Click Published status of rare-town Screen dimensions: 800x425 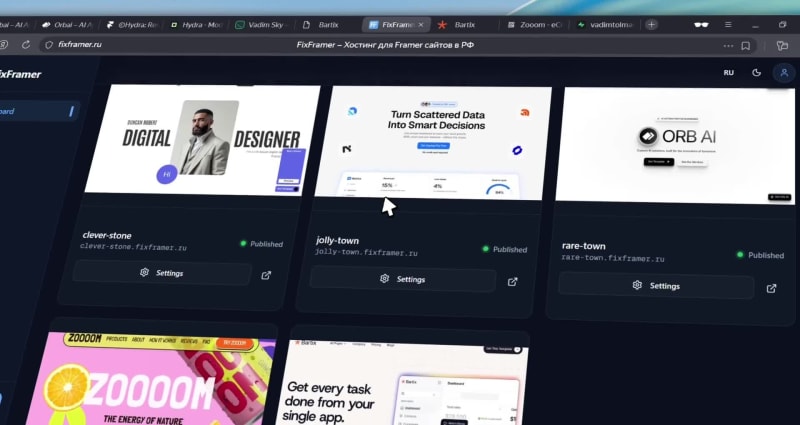(x=760, y=255)
